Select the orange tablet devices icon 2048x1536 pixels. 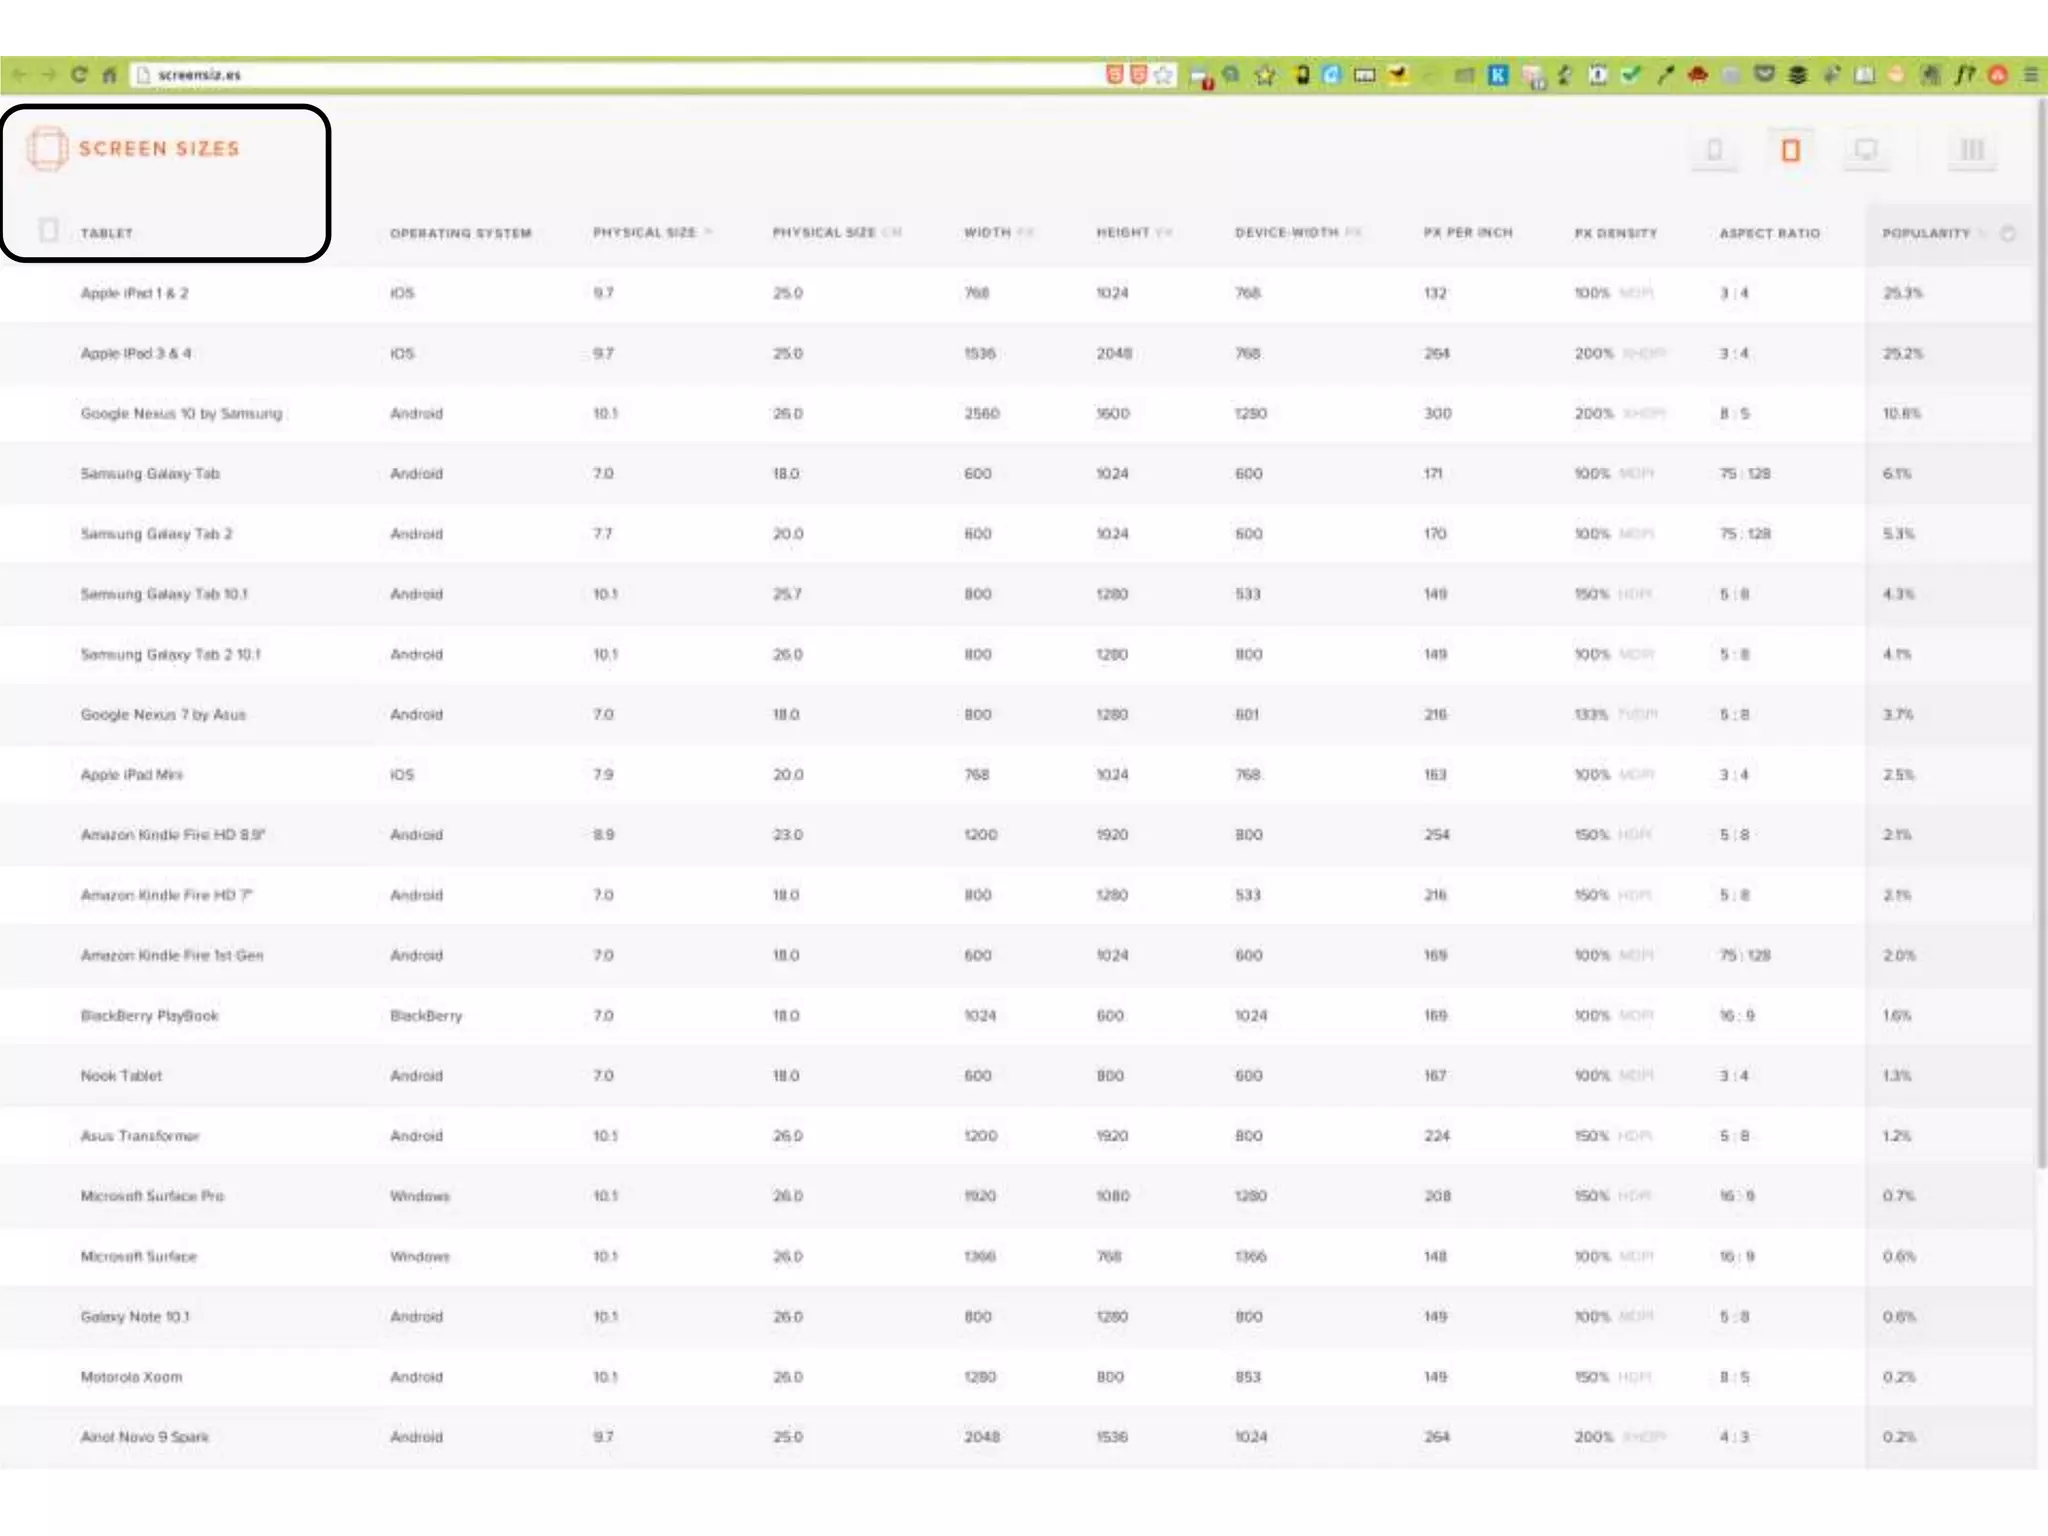(1790, 150)
